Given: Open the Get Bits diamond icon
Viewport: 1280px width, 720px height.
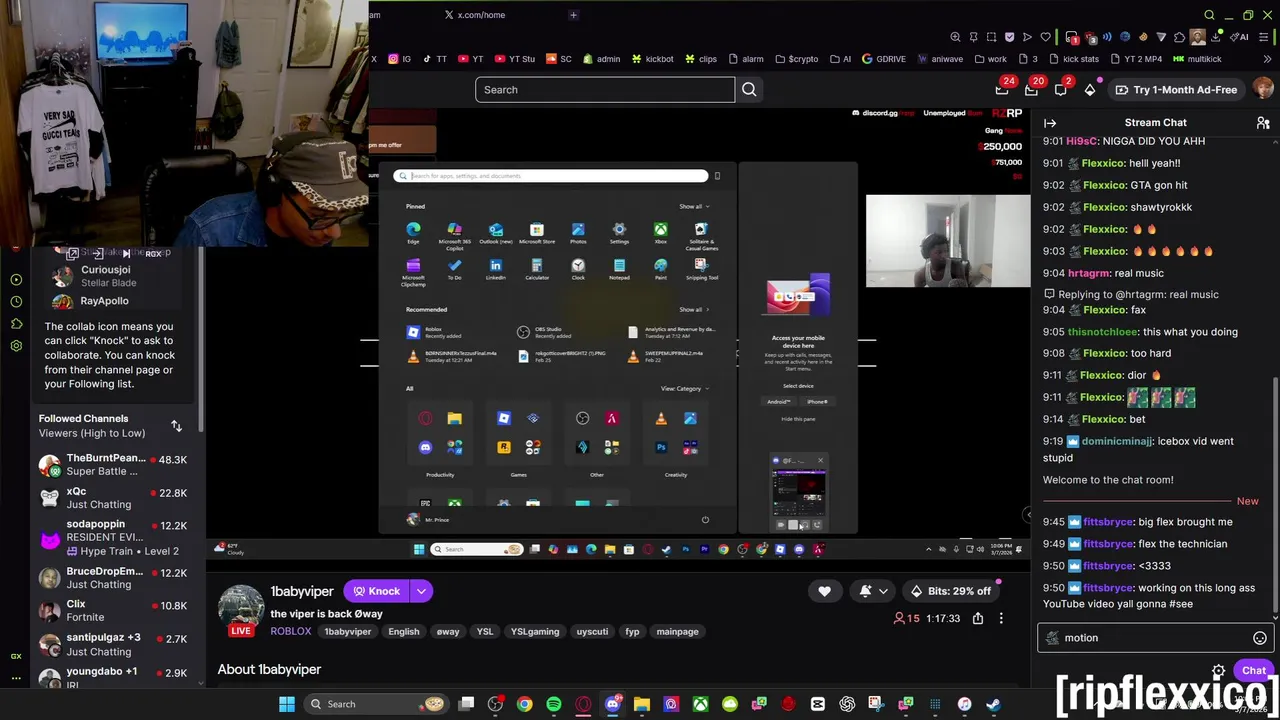Looking at the screenshot, I should click(x=1090, y=90).
